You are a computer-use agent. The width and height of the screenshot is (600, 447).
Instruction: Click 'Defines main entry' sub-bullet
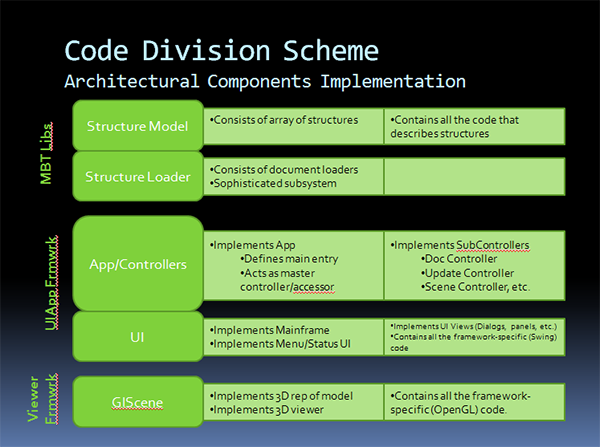(289, 259)
